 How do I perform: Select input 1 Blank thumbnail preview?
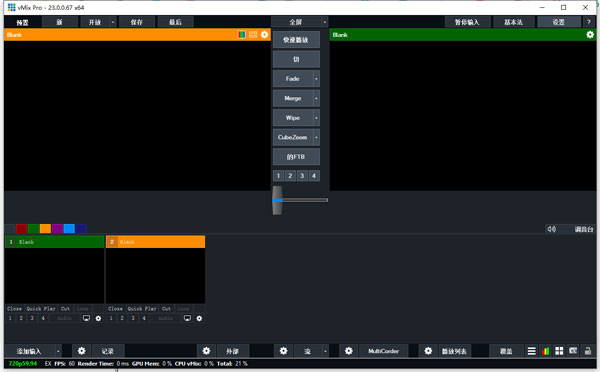coord(54,276)
